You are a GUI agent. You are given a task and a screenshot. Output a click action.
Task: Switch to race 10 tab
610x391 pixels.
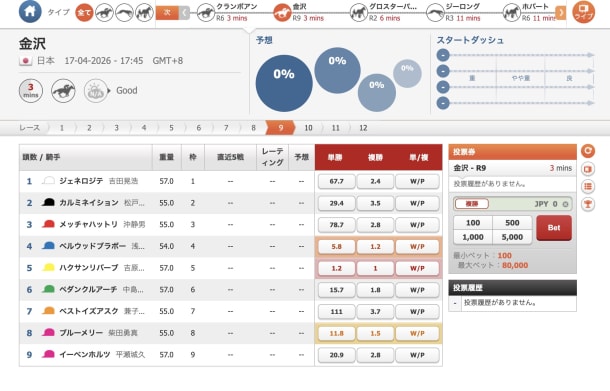(x=308, y=128)
